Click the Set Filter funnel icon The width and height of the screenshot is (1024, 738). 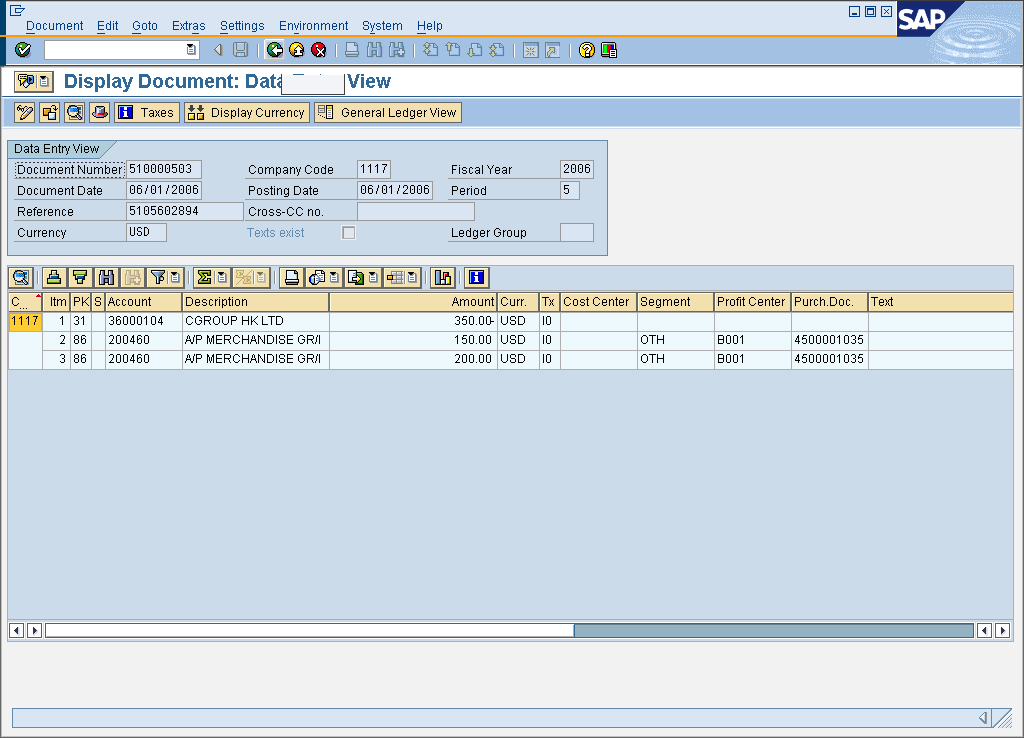158,278
